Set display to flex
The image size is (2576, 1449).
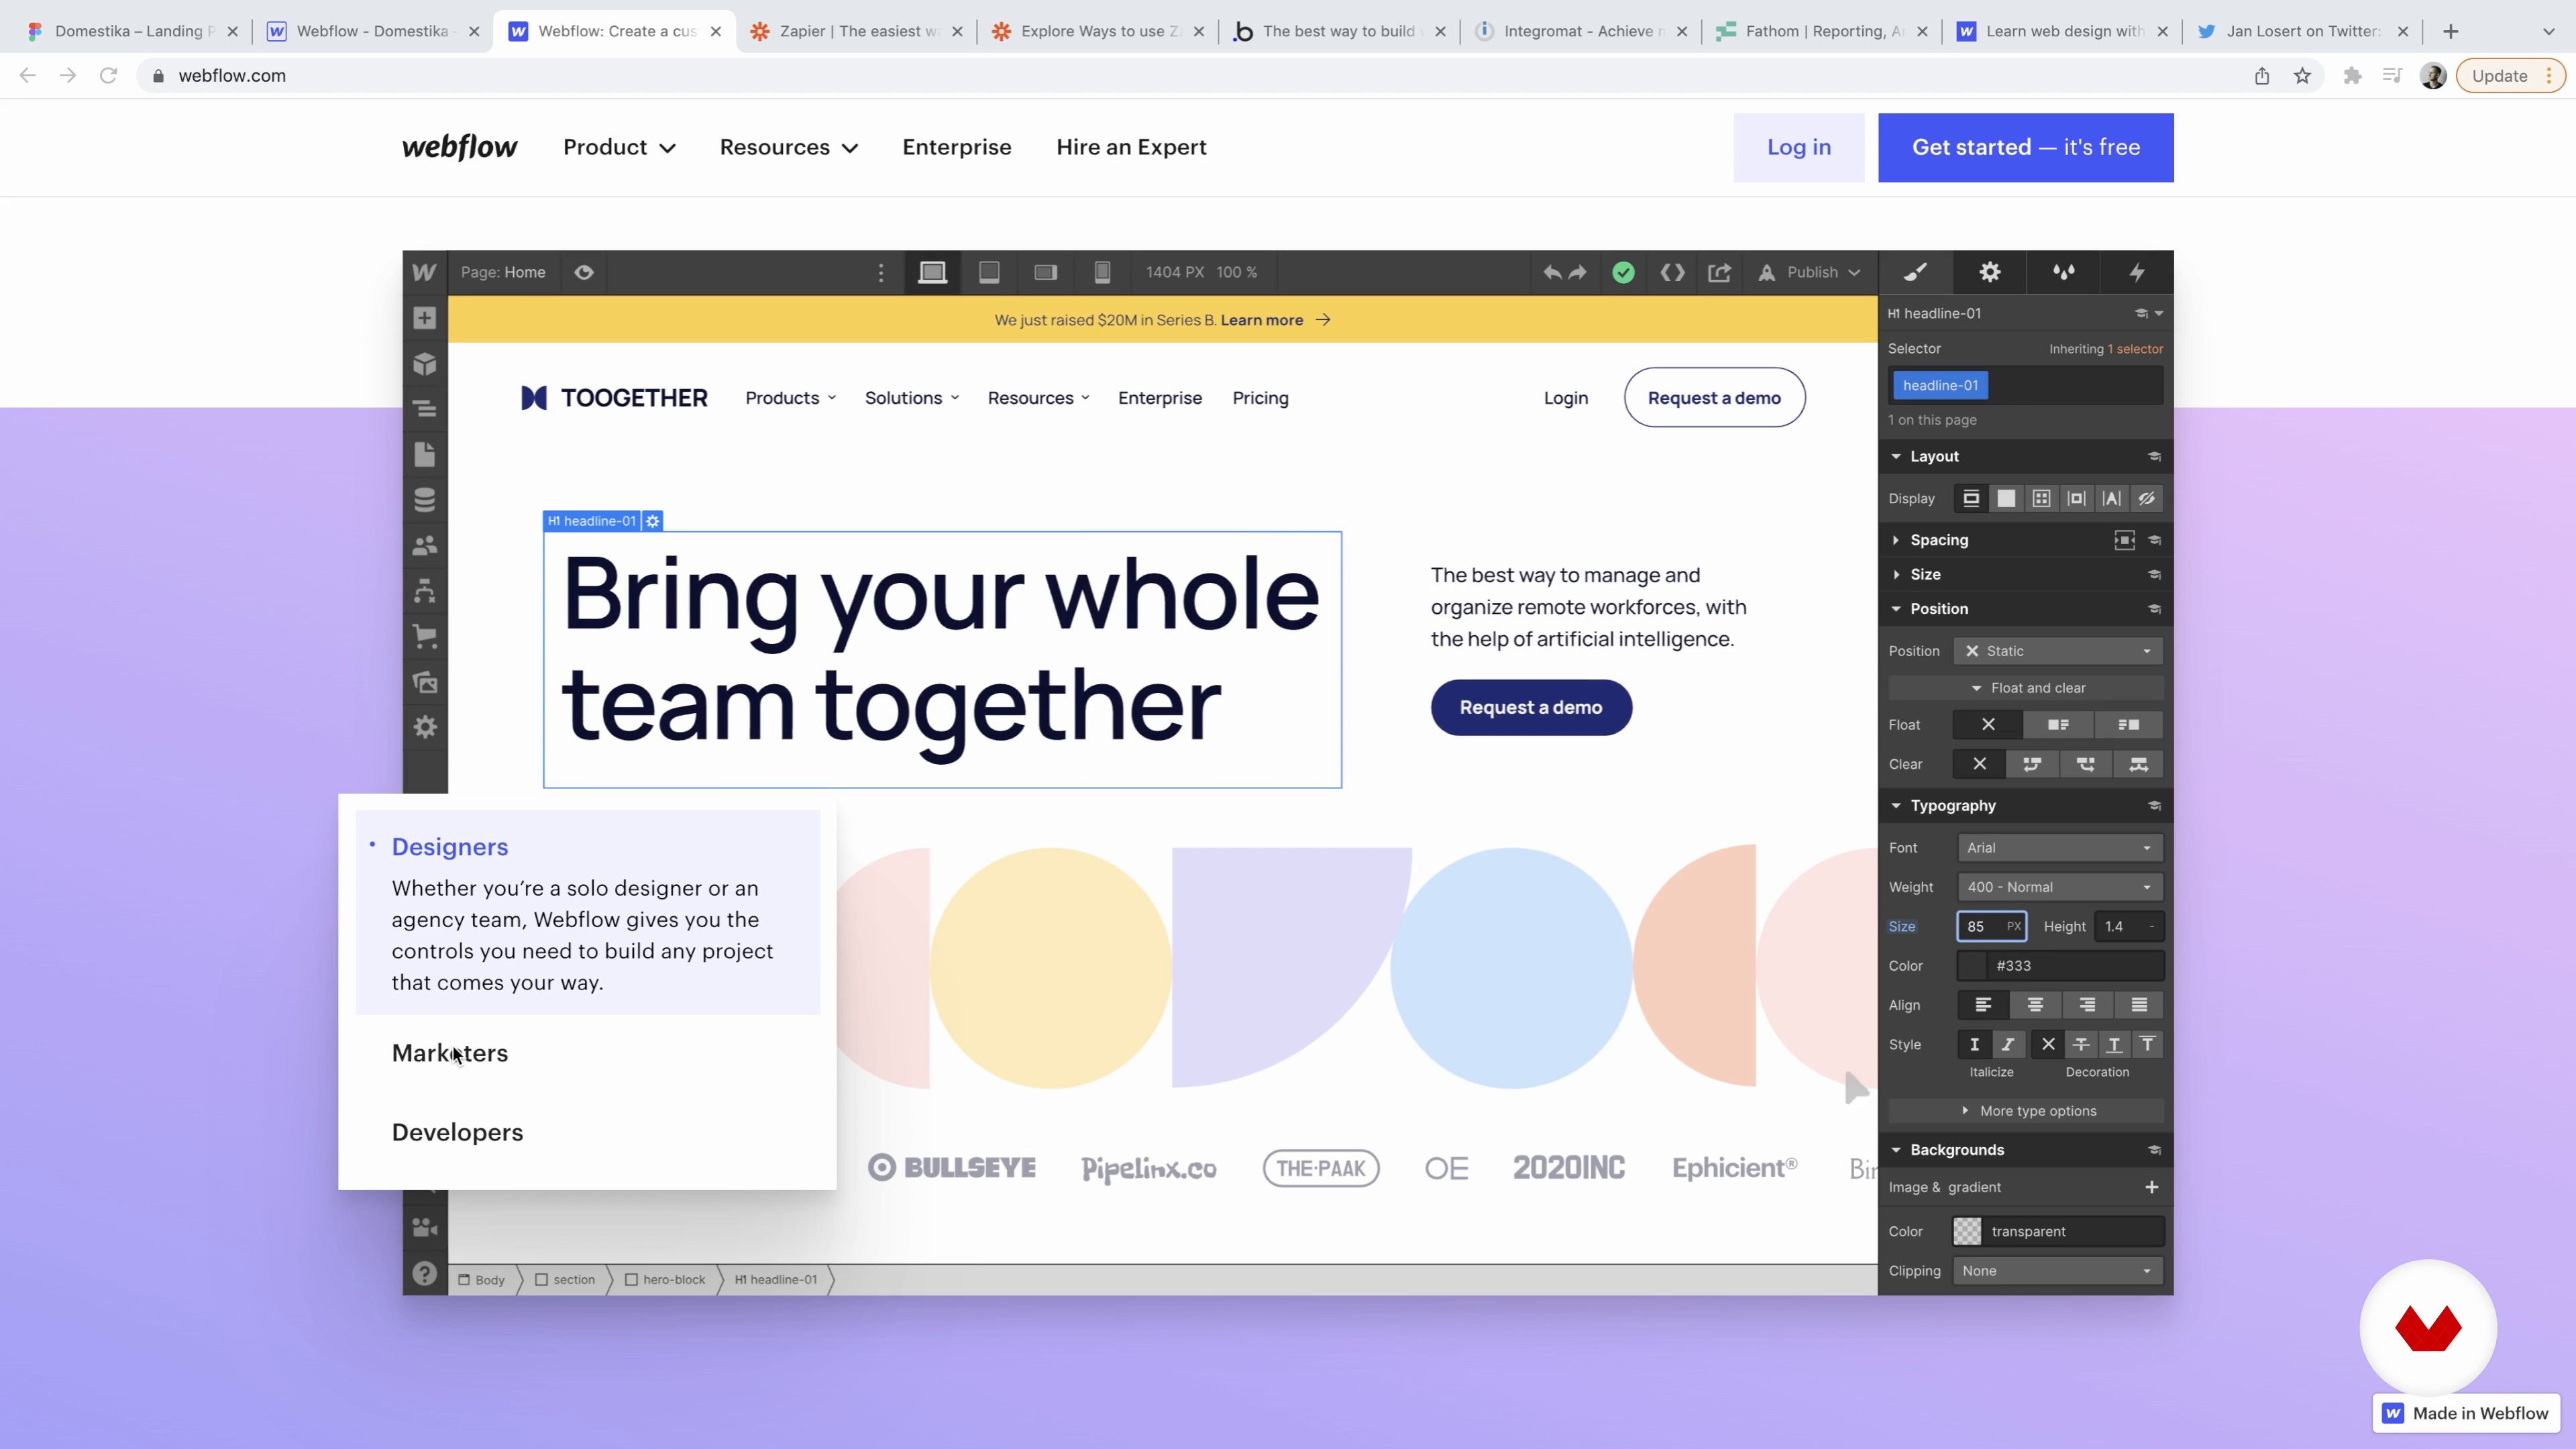click(x=2006, y=498)
